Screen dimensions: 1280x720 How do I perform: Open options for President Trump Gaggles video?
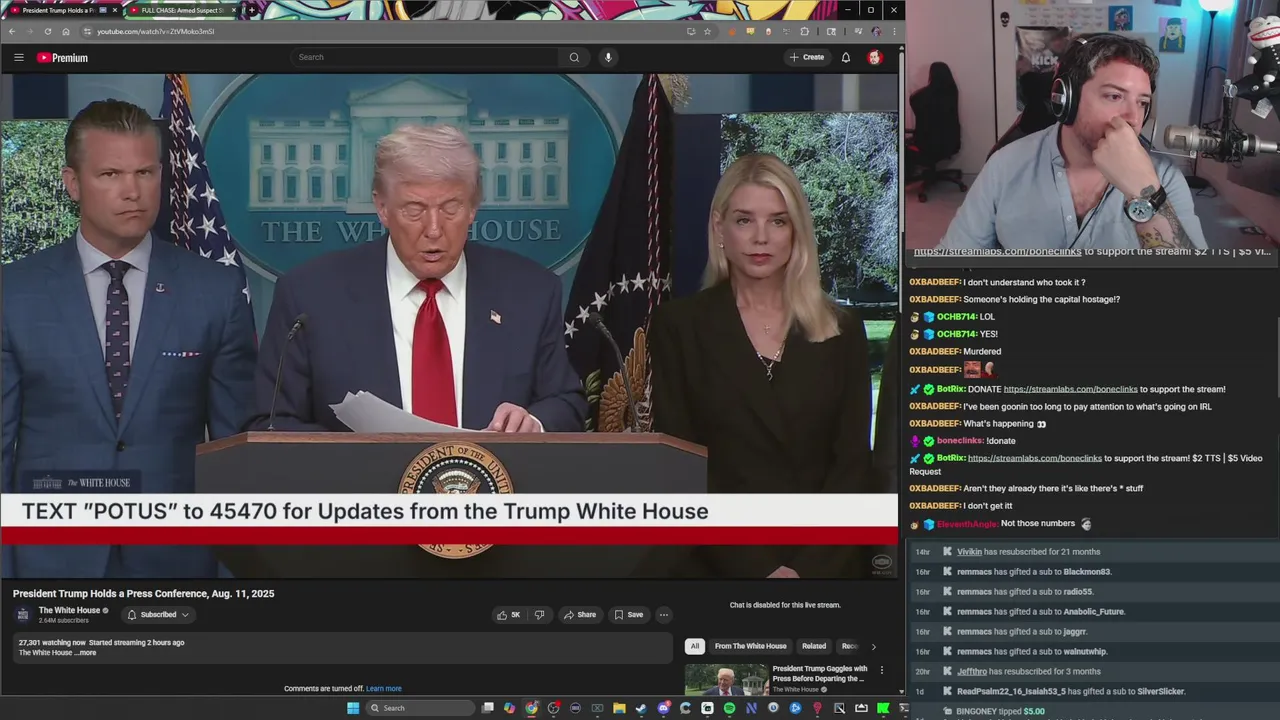click(x=881, y=670)
